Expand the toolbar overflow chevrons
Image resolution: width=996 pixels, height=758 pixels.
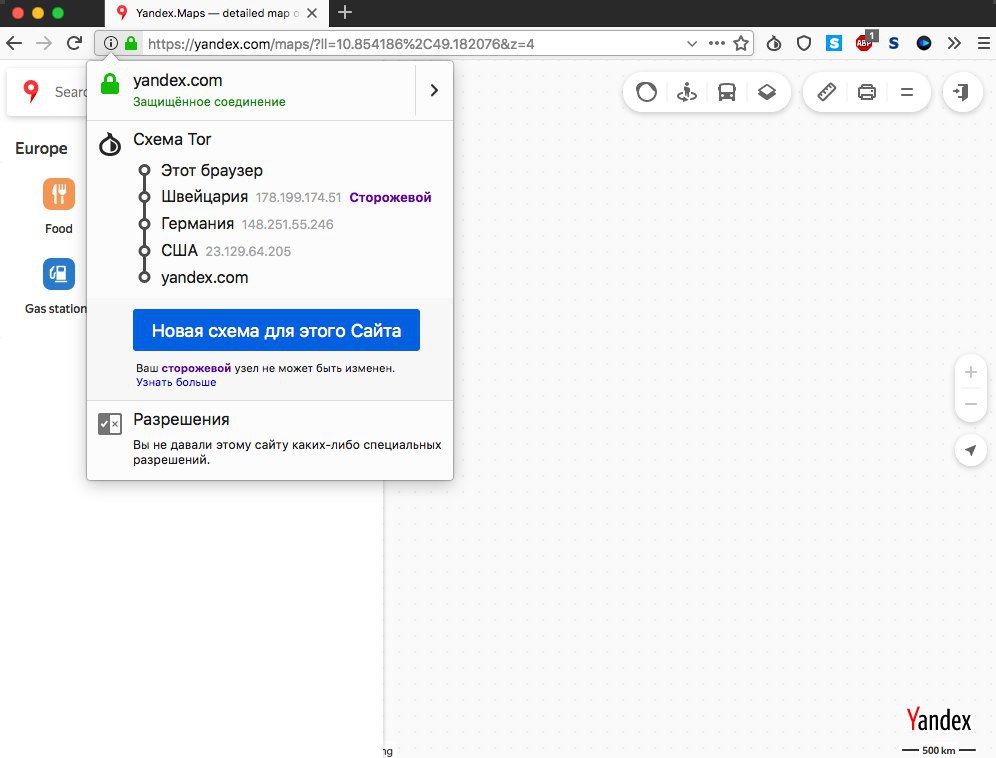(954, 43)
